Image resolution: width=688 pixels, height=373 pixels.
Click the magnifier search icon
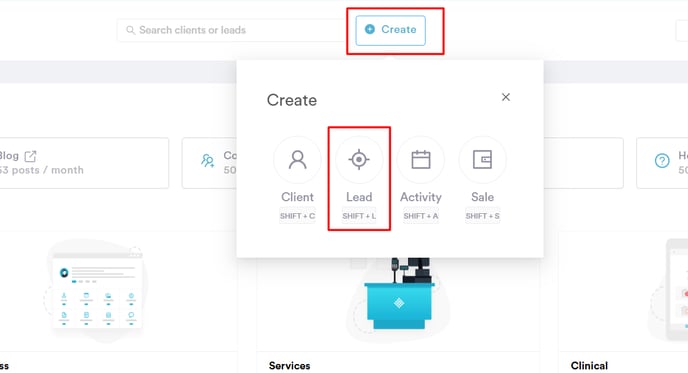pos(130,30)
